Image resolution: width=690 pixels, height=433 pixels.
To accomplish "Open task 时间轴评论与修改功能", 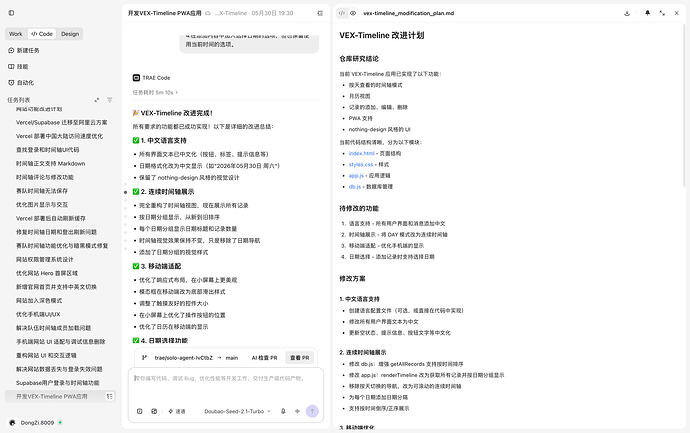I will point(45,177).
